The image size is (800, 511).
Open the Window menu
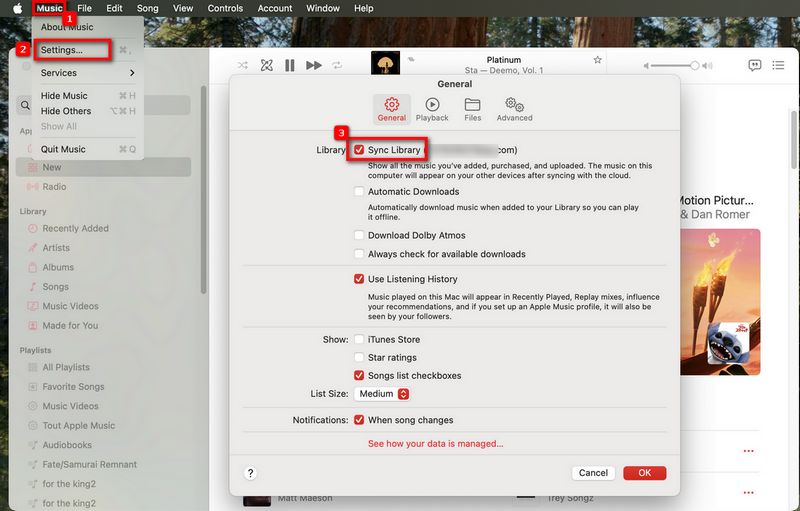point(322,8)
